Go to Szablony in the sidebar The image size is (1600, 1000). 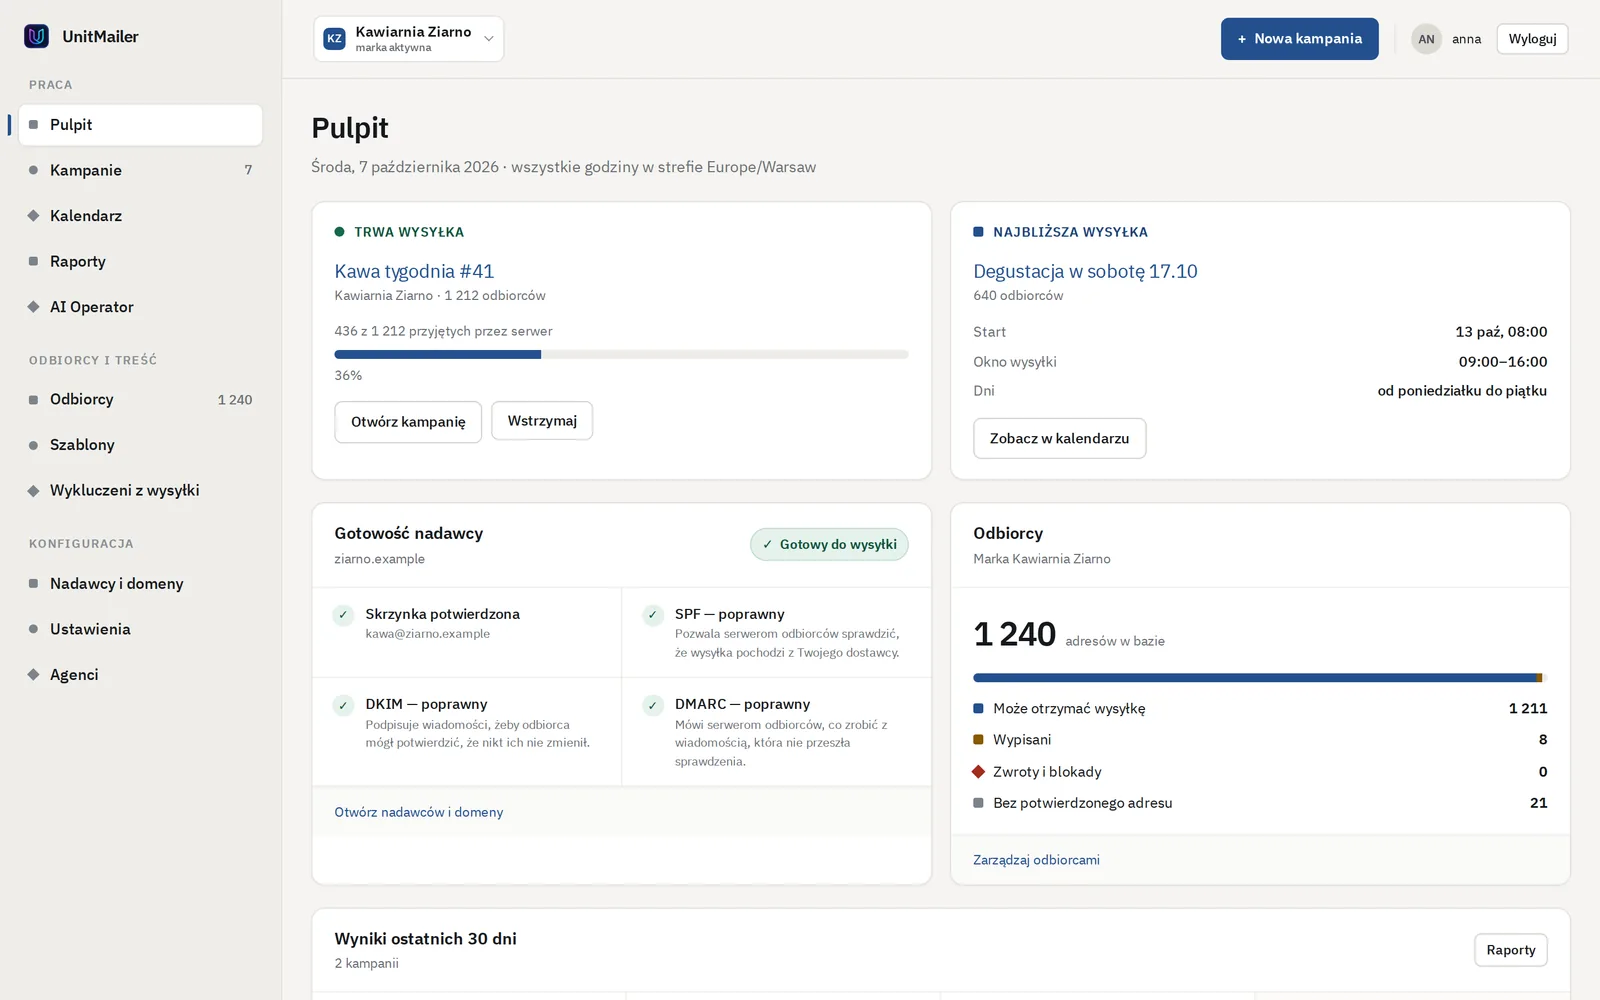140,445
